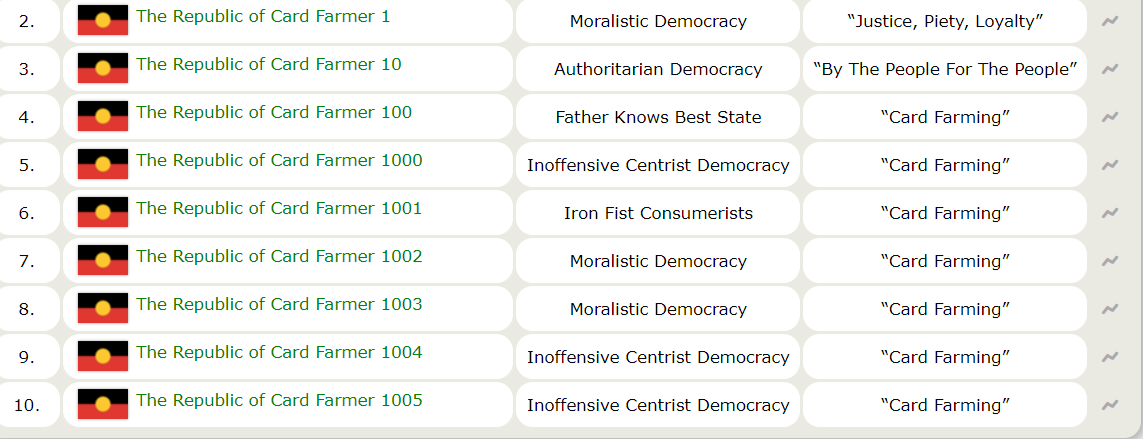The image size is (1143, 439).
Task: Click the flag next to Card Farmer 1000
Action: pyautogui.click(x=103, y=165)
